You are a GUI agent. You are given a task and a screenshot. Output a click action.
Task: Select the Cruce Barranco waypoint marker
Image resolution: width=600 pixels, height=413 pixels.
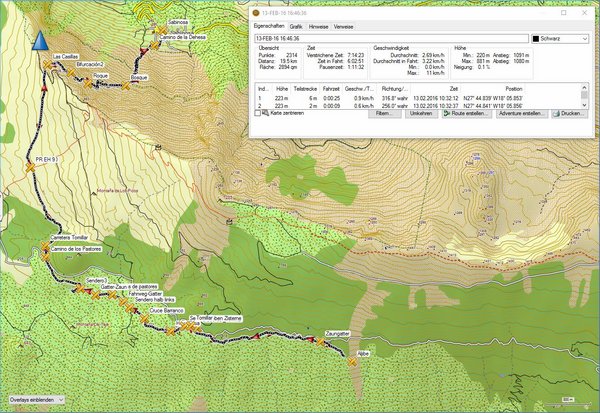click(146, 318)
